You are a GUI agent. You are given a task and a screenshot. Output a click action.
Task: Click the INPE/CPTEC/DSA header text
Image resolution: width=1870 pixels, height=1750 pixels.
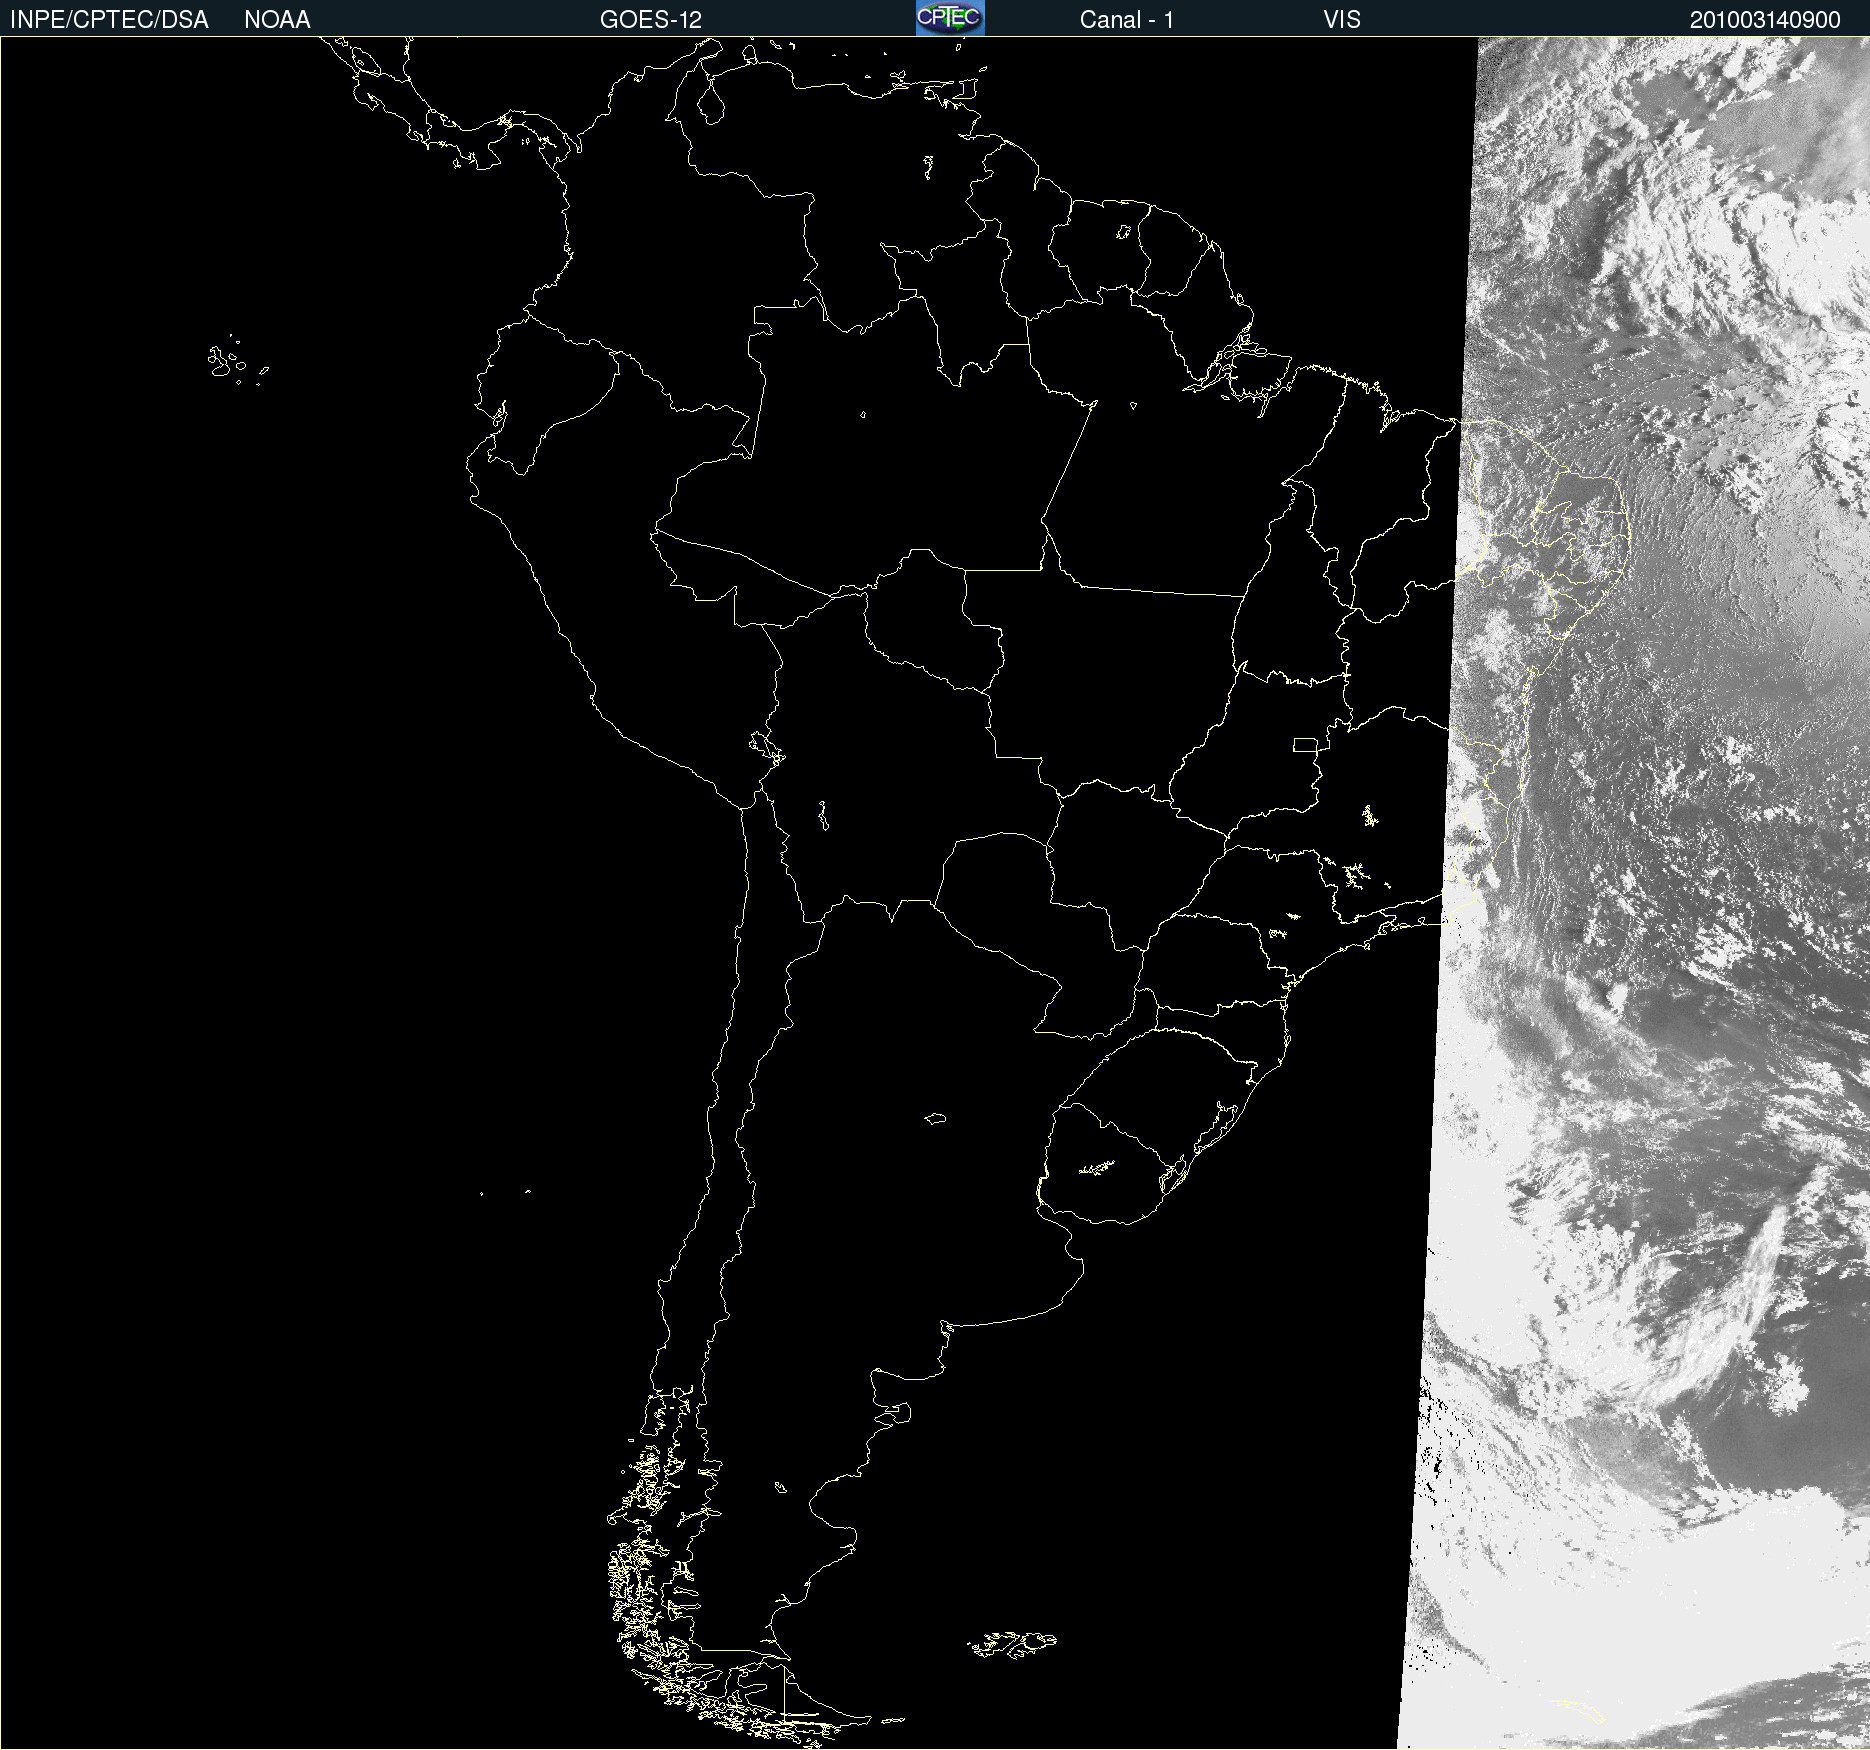[x=109, y=20]
